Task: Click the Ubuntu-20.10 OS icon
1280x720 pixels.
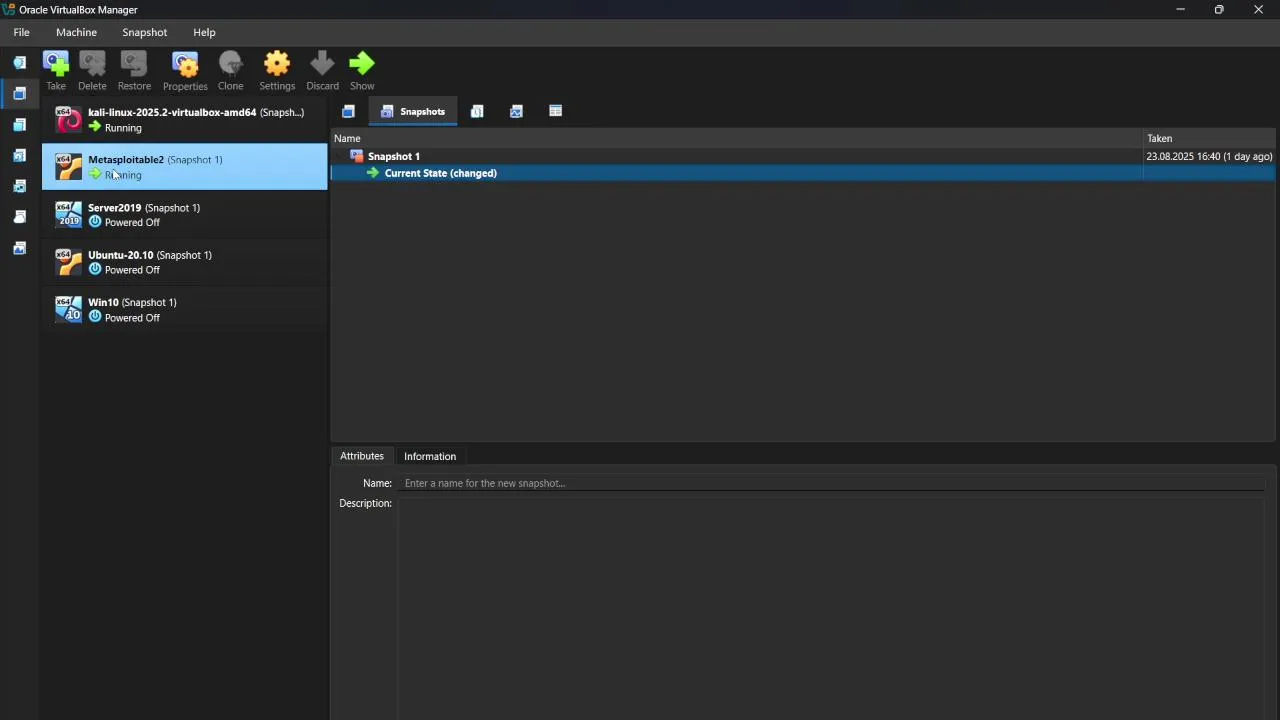Action: click(68, 262)
